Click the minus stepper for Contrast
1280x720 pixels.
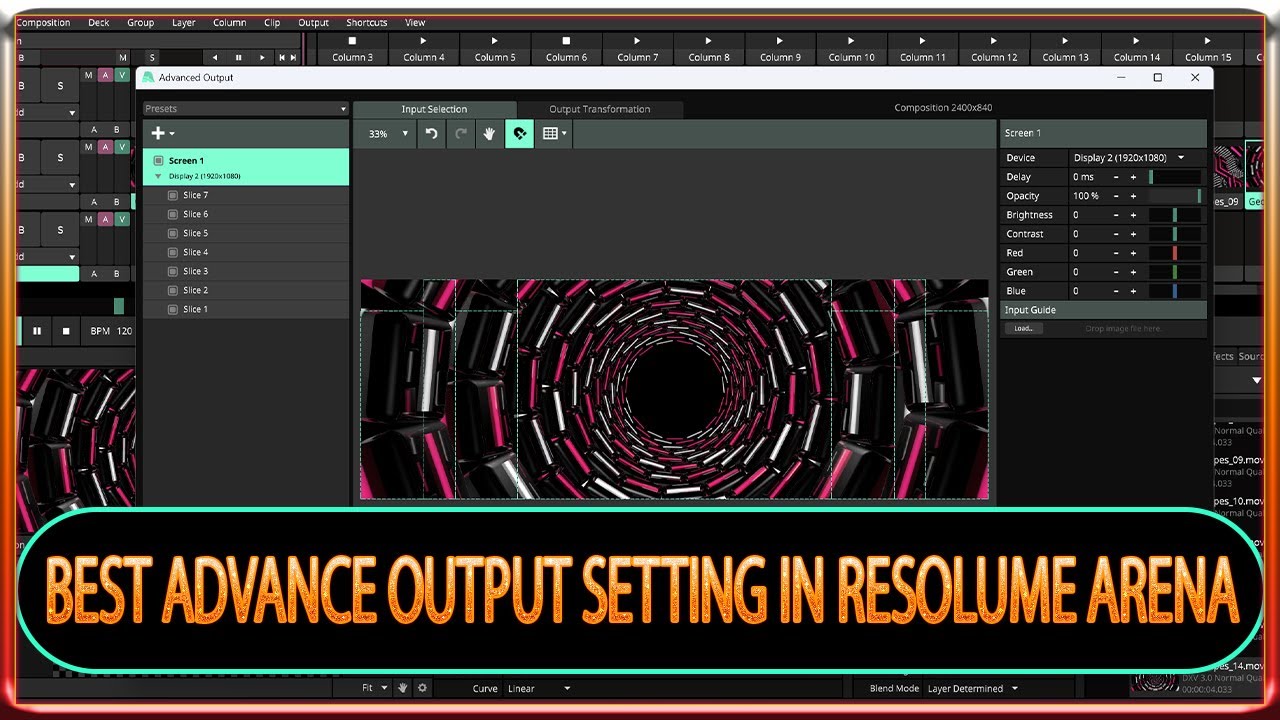(1116, 234)
